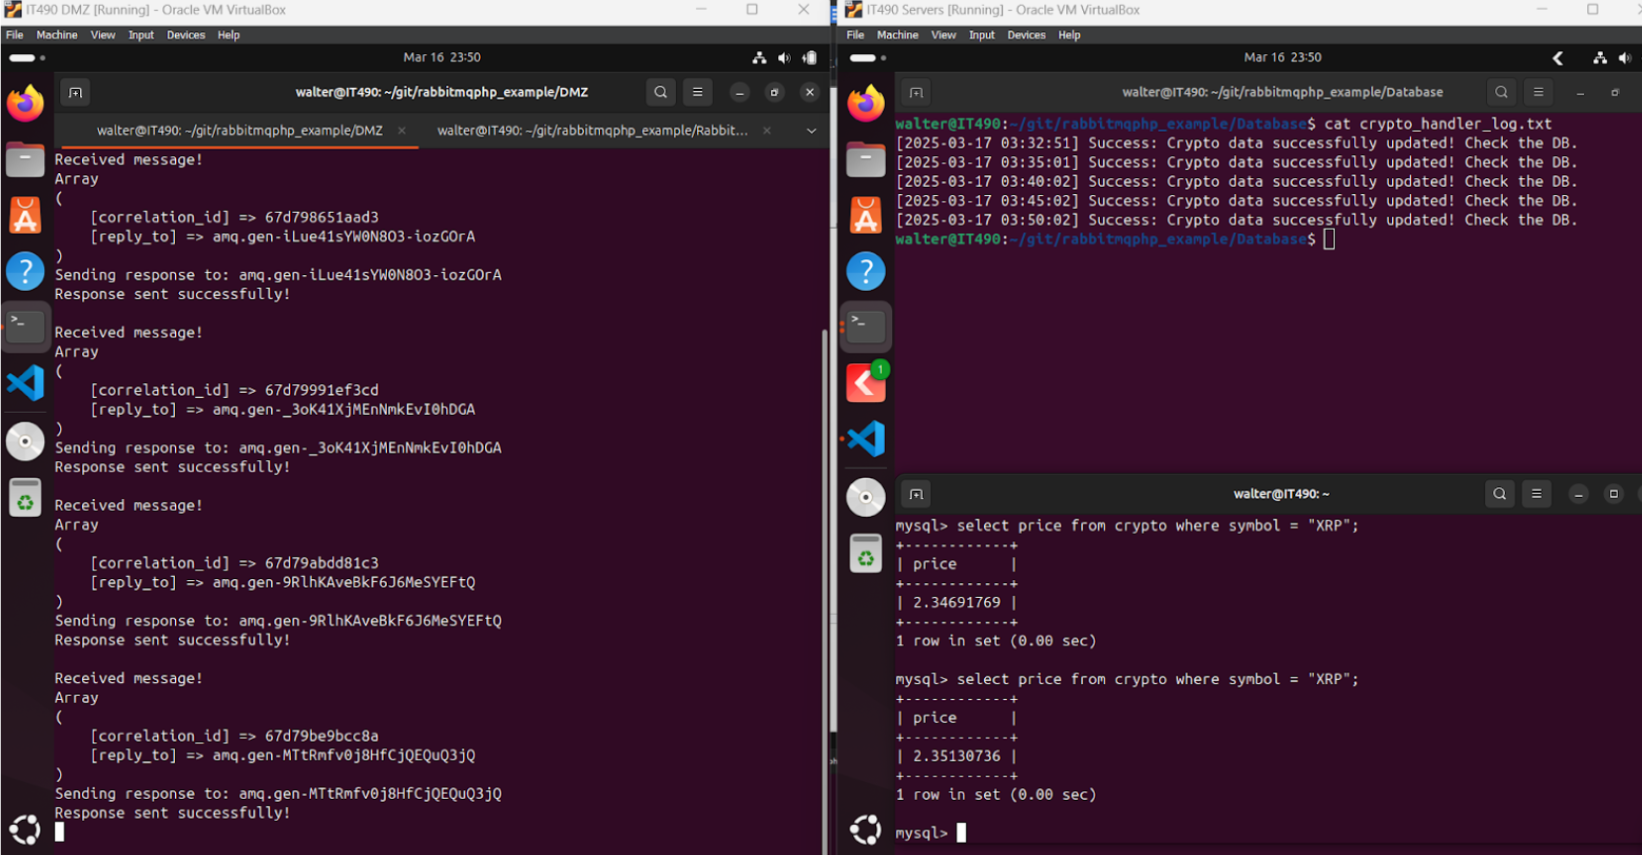The width and height of the screenshot is (1642, 855).
Task: Open Show Applications in DMZ VM
Action: [25, 829]
